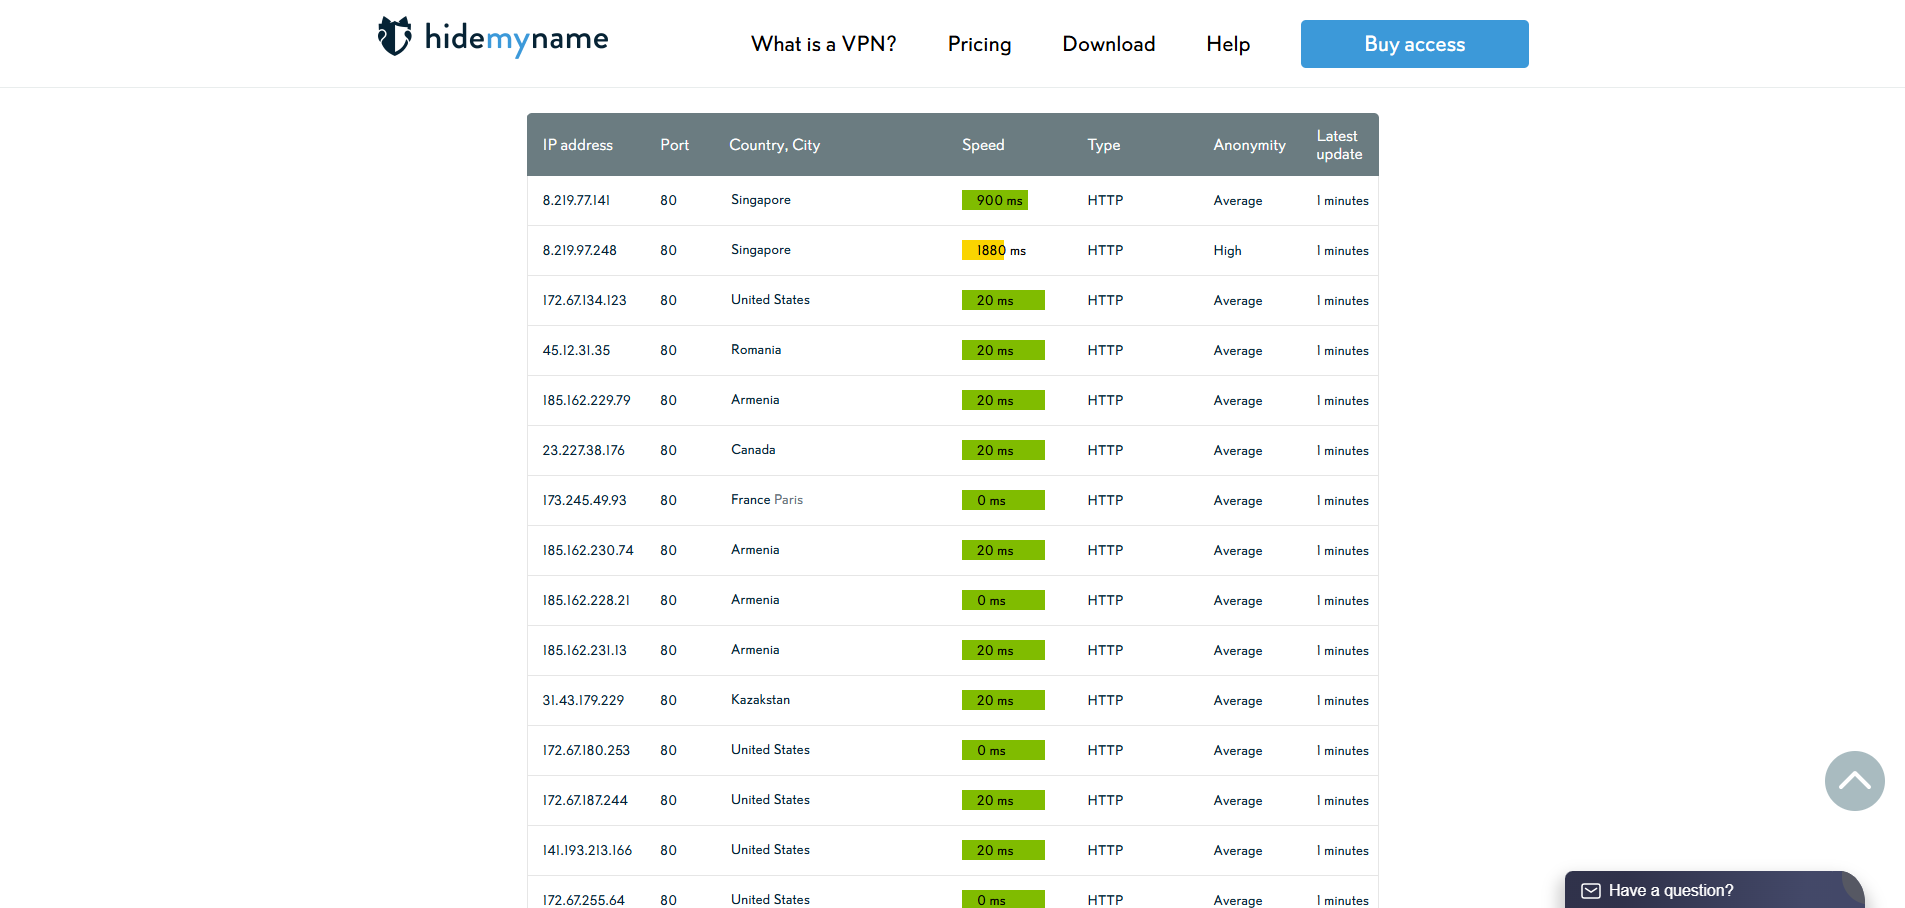This screenshot has width=1905, height=908.
Task: Click Armenia in the 185.162.229.79 row
Action: point(755,400)
